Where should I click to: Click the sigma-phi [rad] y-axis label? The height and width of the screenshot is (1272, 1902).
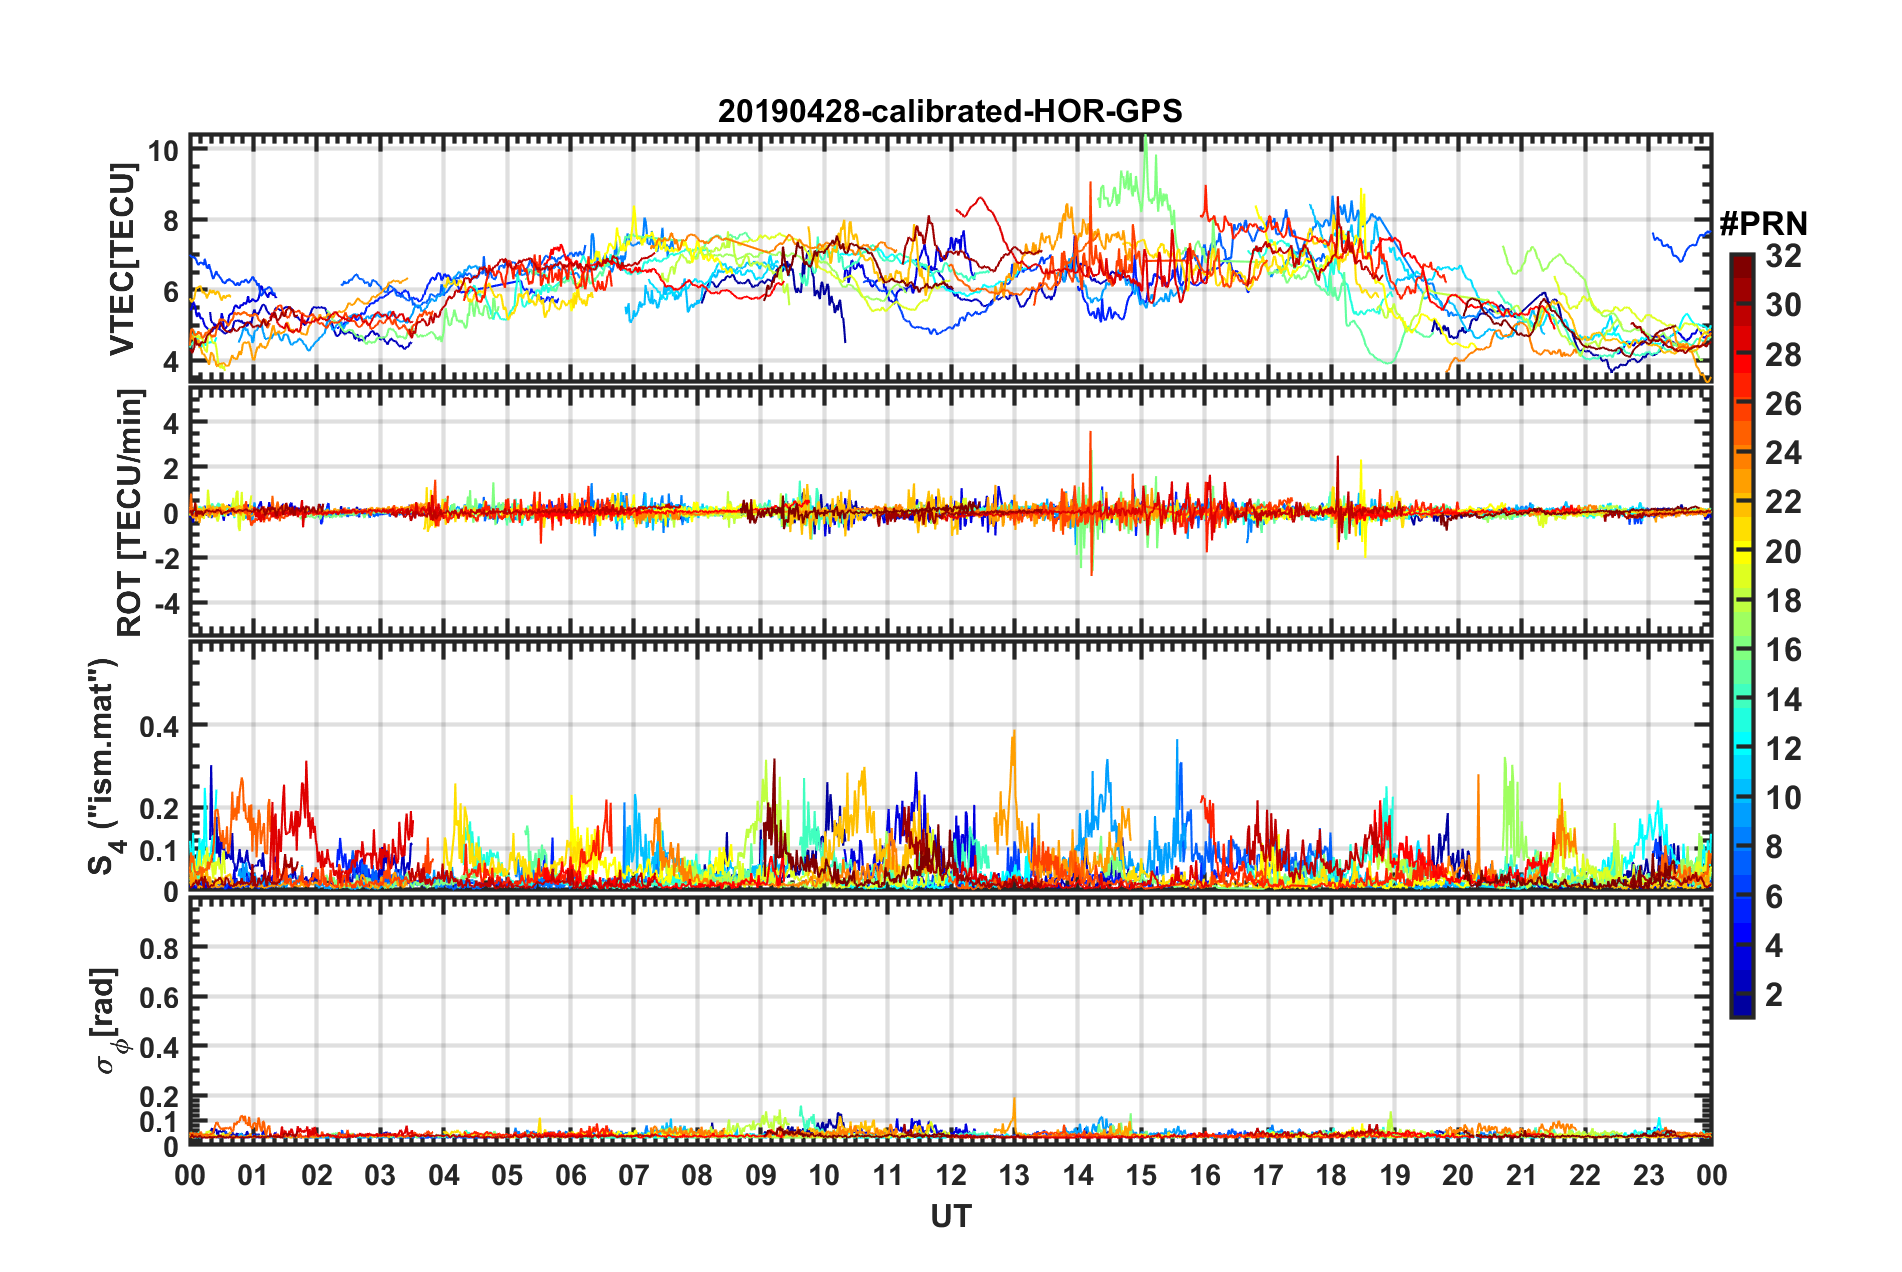pos(108,1020)
